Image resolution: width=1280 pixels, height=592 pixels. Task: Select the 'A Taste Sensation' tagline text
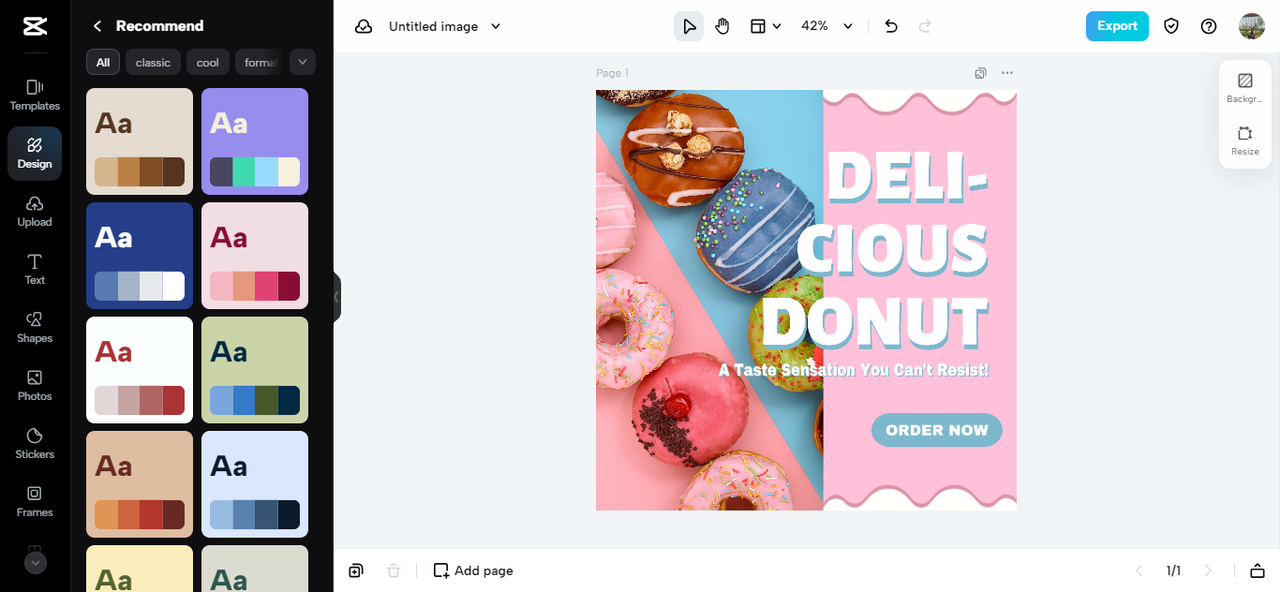point(854,370)
